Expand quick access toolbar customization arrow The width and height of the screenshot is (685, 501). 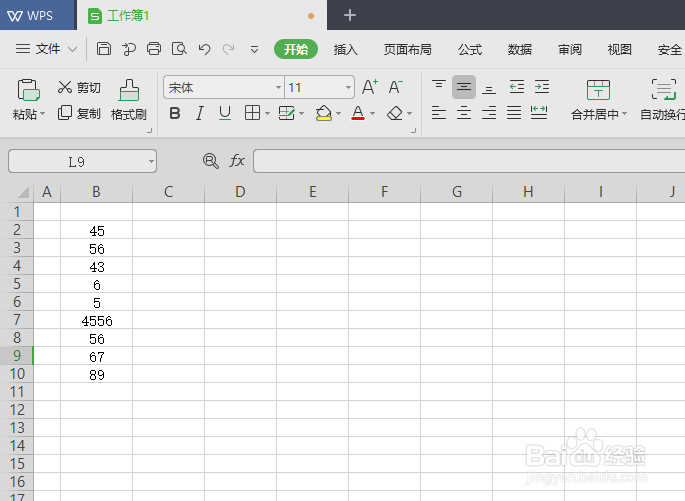click(254, 49)
